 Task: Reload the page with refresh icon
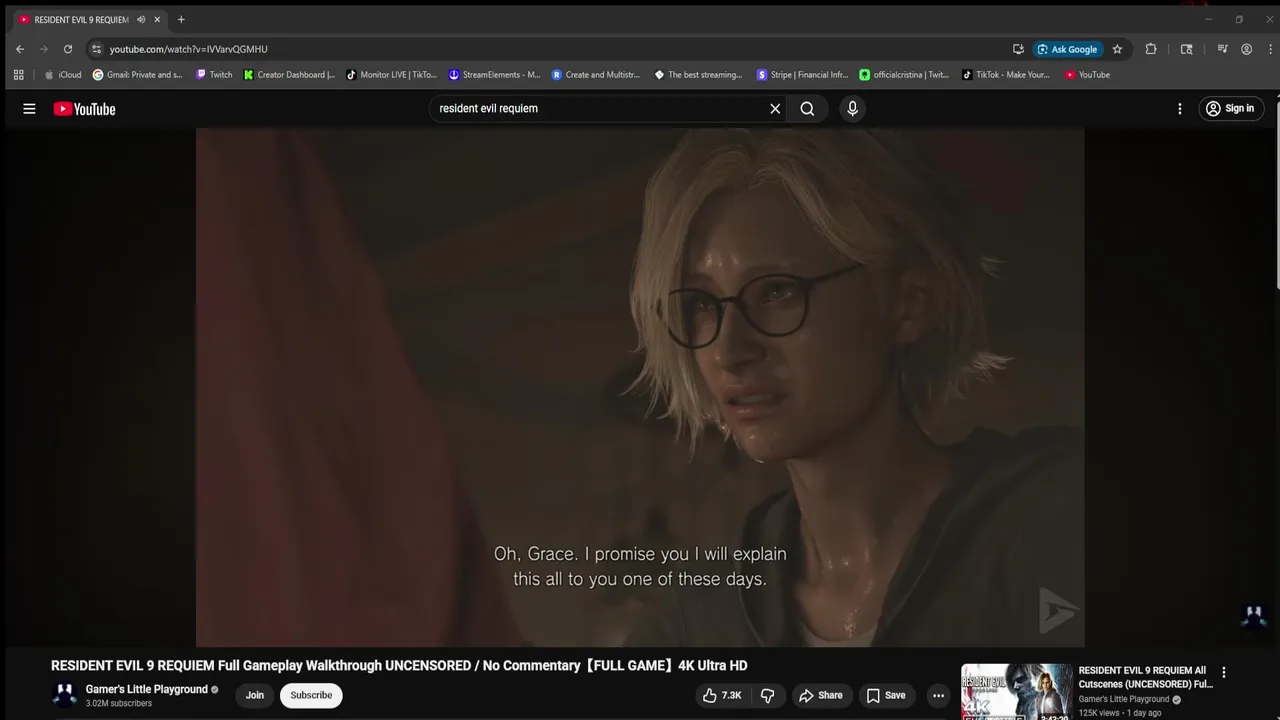coord(68,49)
